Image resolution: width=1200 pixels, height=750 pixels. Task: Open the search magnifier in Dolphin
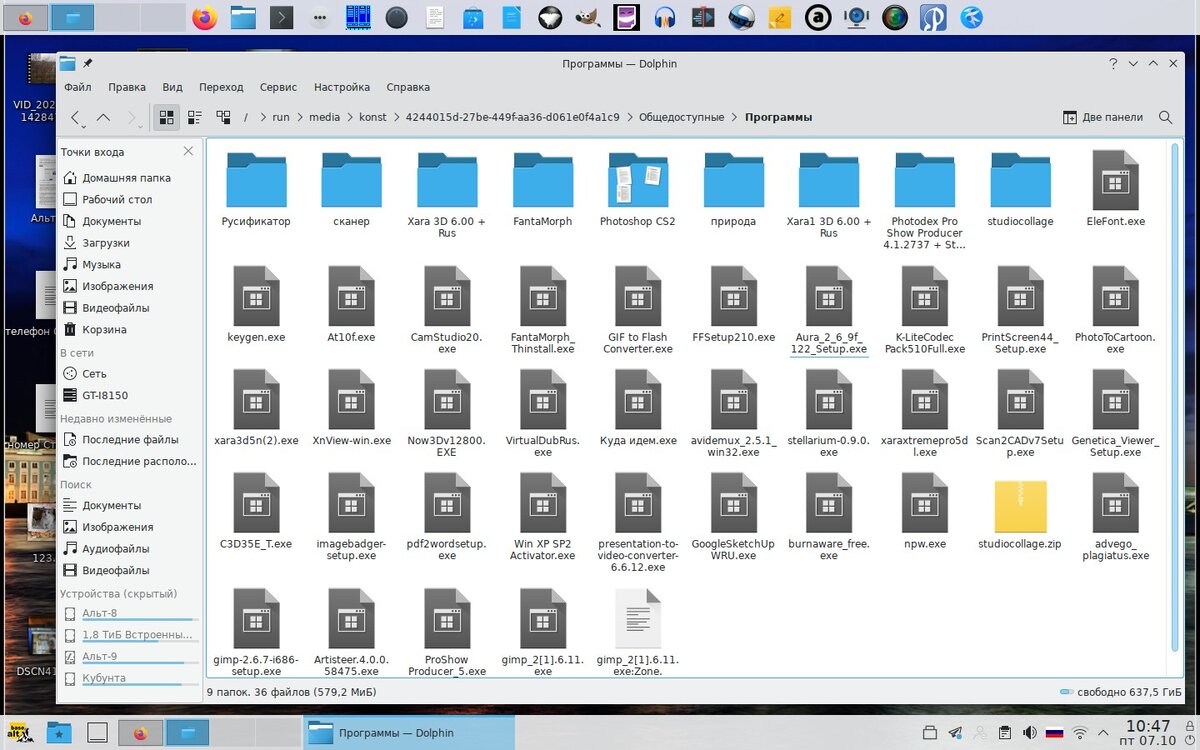[x=1165, y=117]
